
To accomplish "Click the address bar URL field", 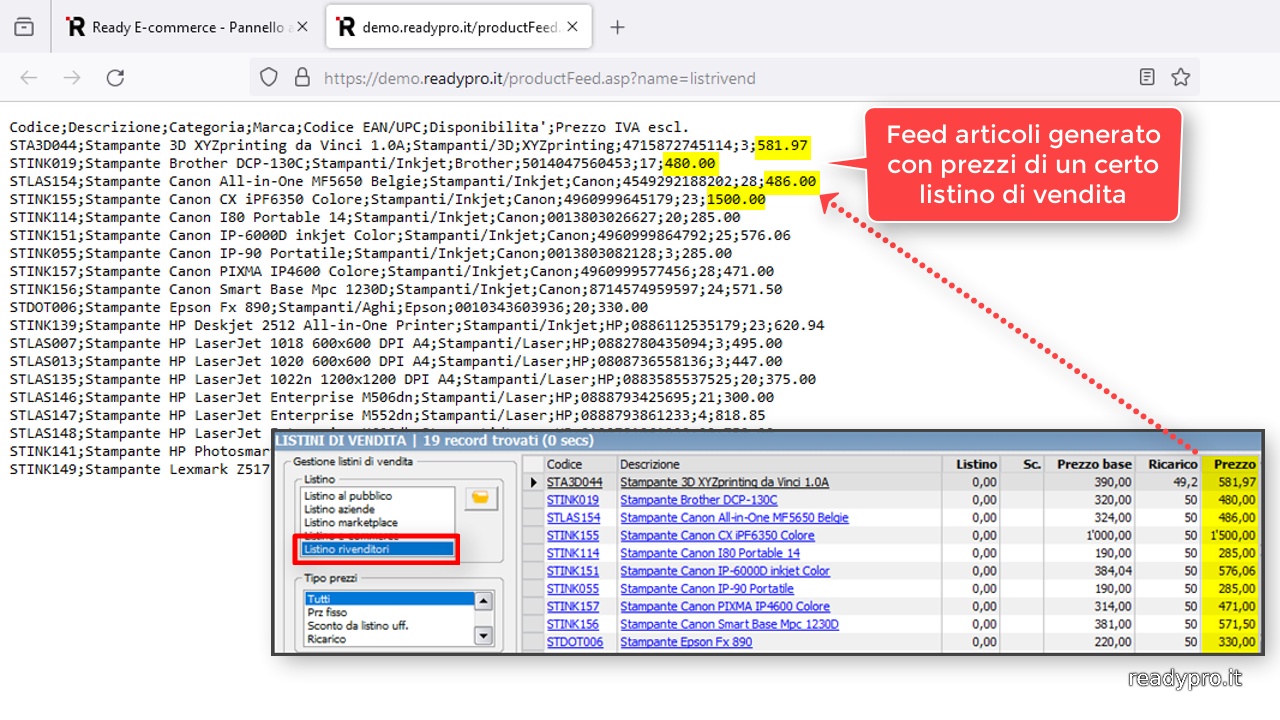I will (724, 77).
